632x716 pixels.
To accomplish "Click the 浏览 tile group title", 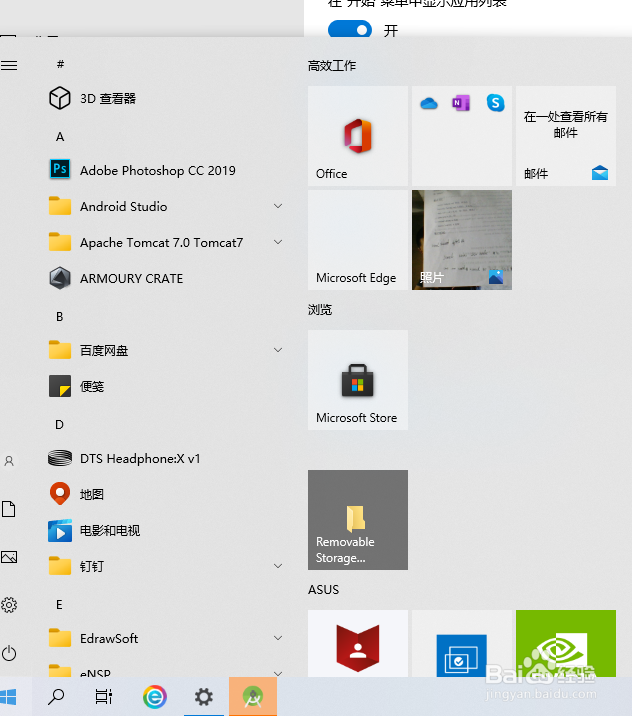I will [x=320, y=310].
